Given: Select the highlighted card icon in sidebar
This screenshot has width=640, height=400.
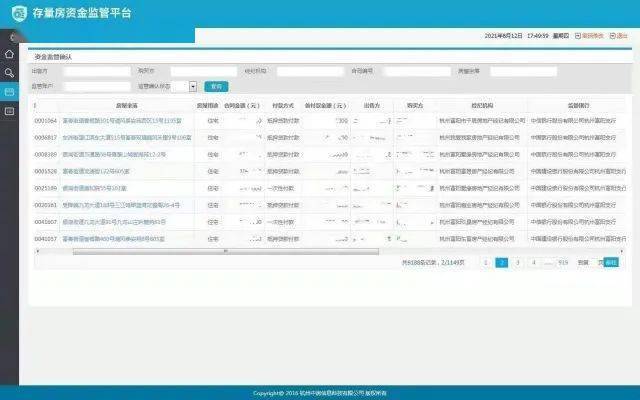Looking at the screenshot, I should click(9, 92).
